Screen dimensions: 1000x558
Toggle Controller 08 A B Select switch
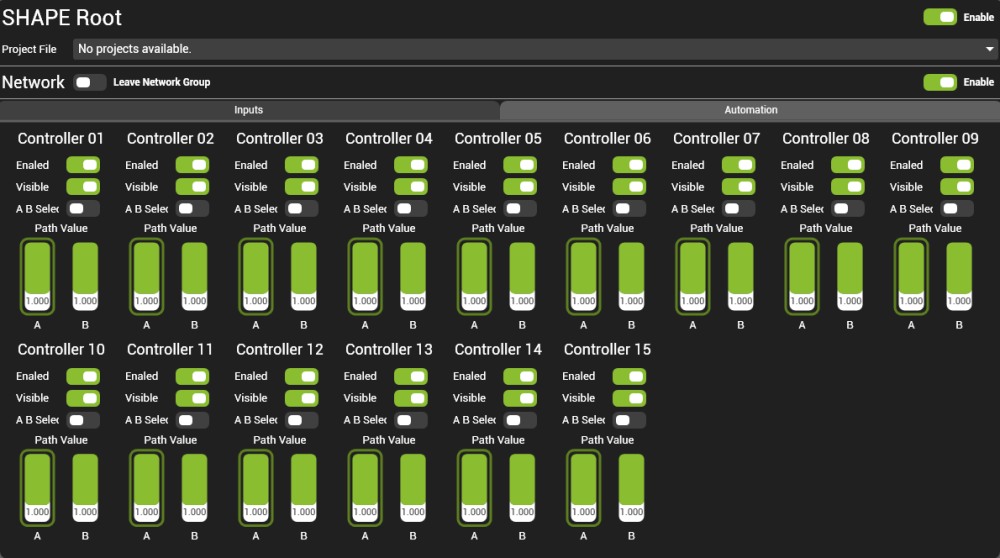pos(848,209)
